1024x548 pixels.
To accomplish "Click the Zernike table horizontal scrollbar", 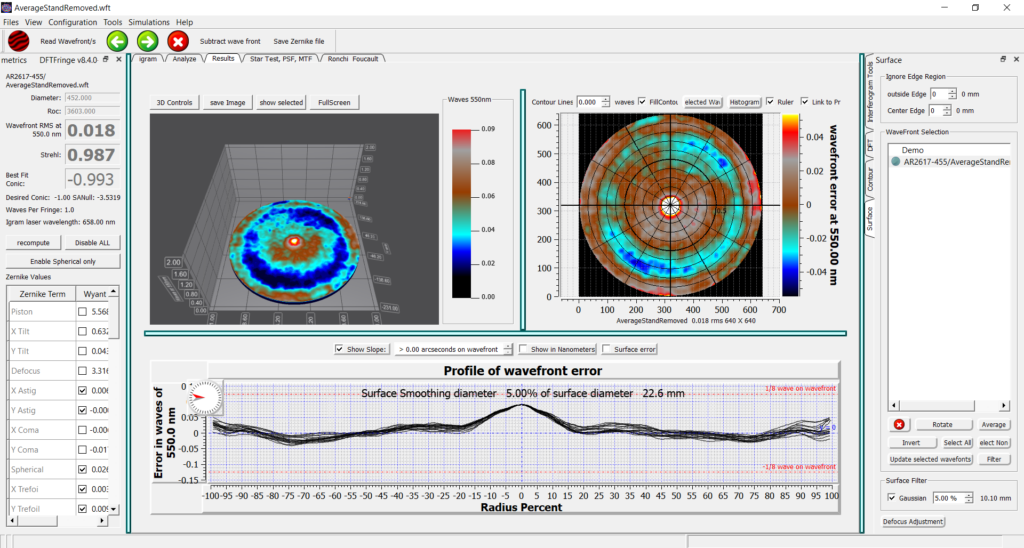I will [x=57, y=521].
